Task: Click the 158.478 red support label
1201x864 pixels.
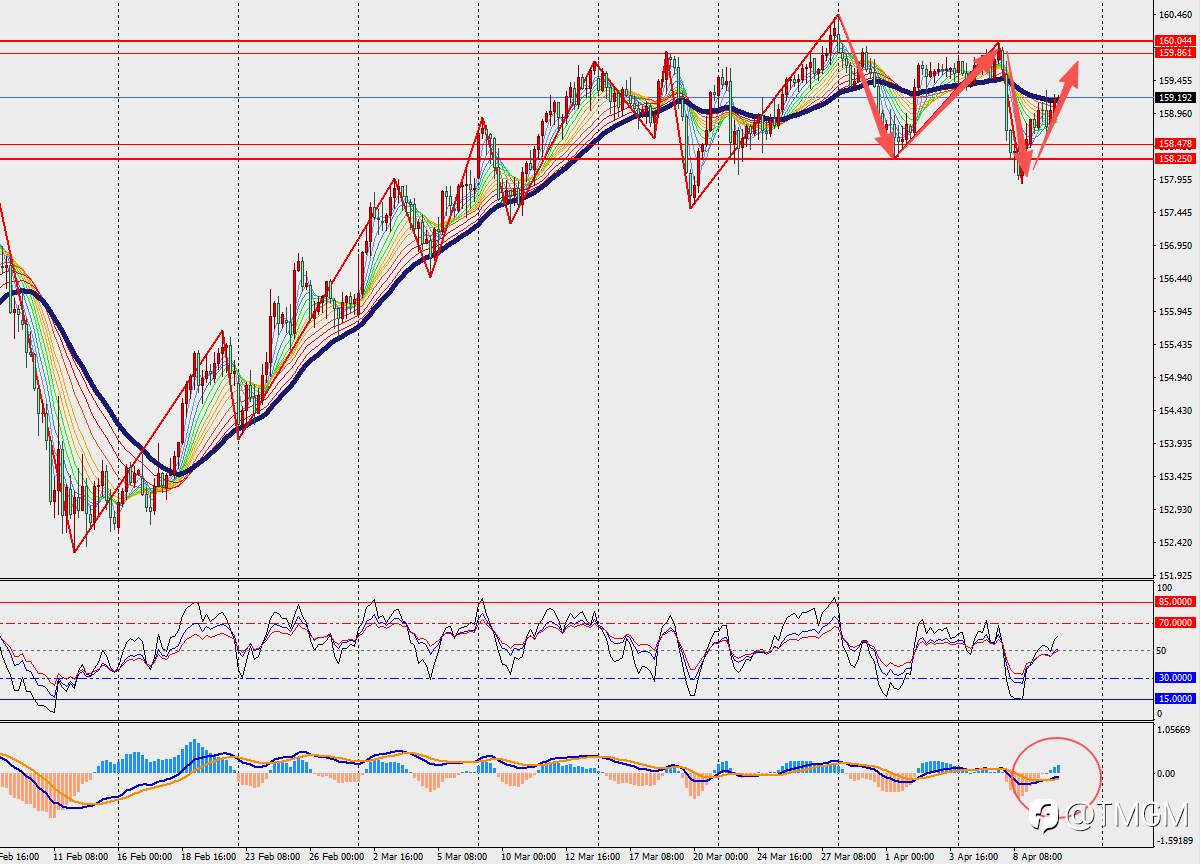Action: click(x=1175, y=145)
